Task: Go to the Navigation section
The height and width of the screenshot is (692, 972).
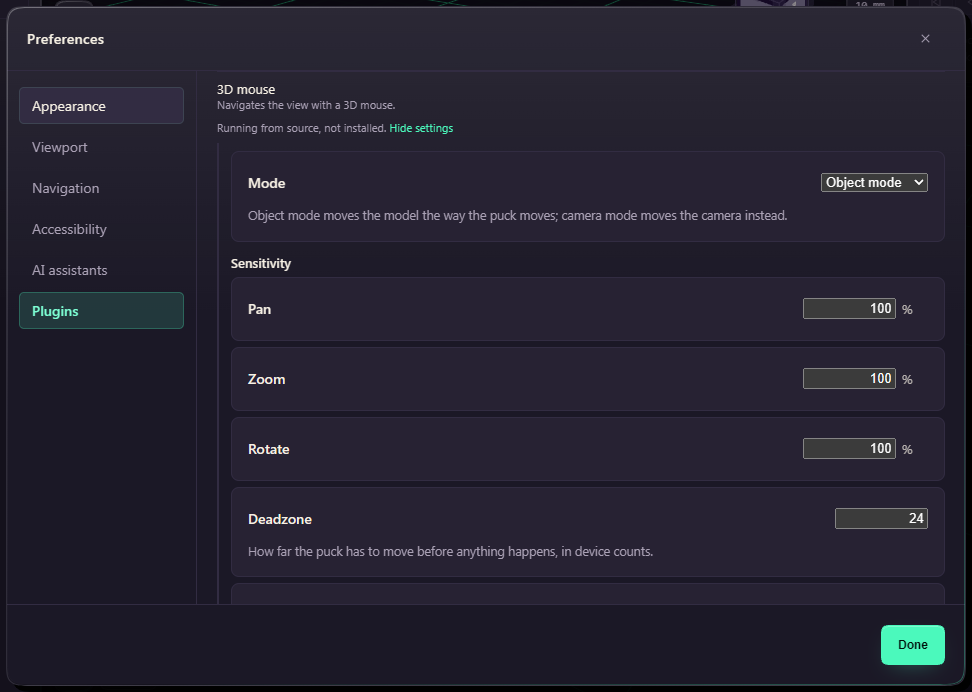Action: (101, 188)
